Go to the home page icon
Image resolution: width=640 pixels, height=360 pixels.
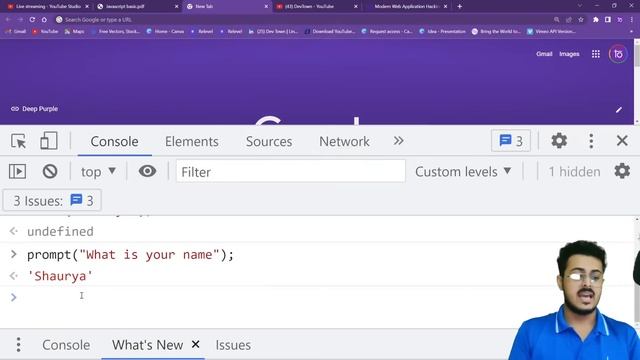click(44, 19)
